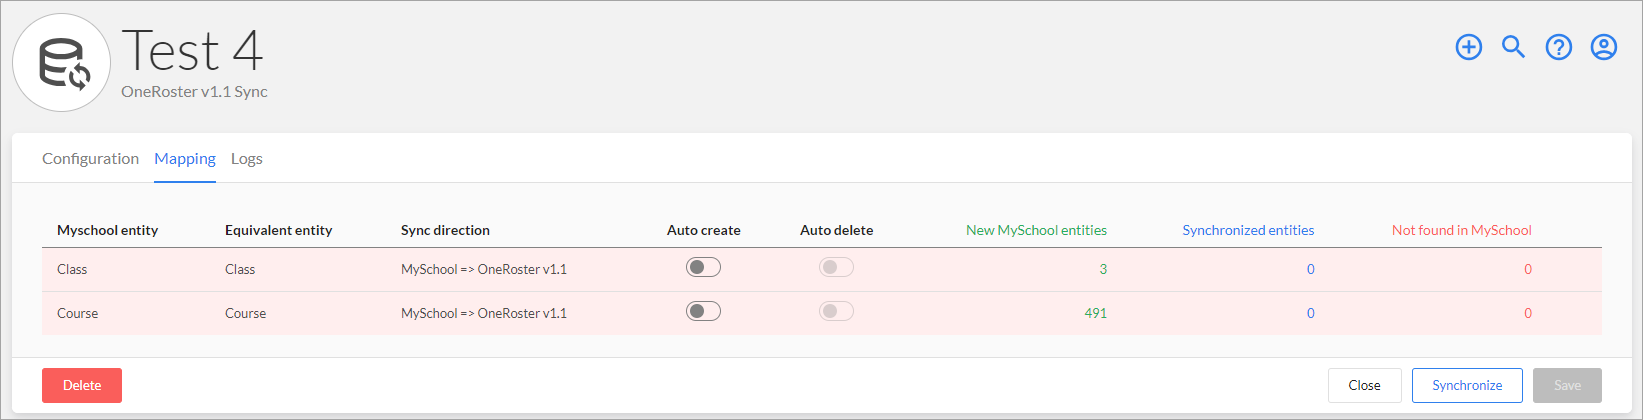Enable Auto create for Course row
1643x420 pixels.
pyautogui.click(x=703, y=312)
